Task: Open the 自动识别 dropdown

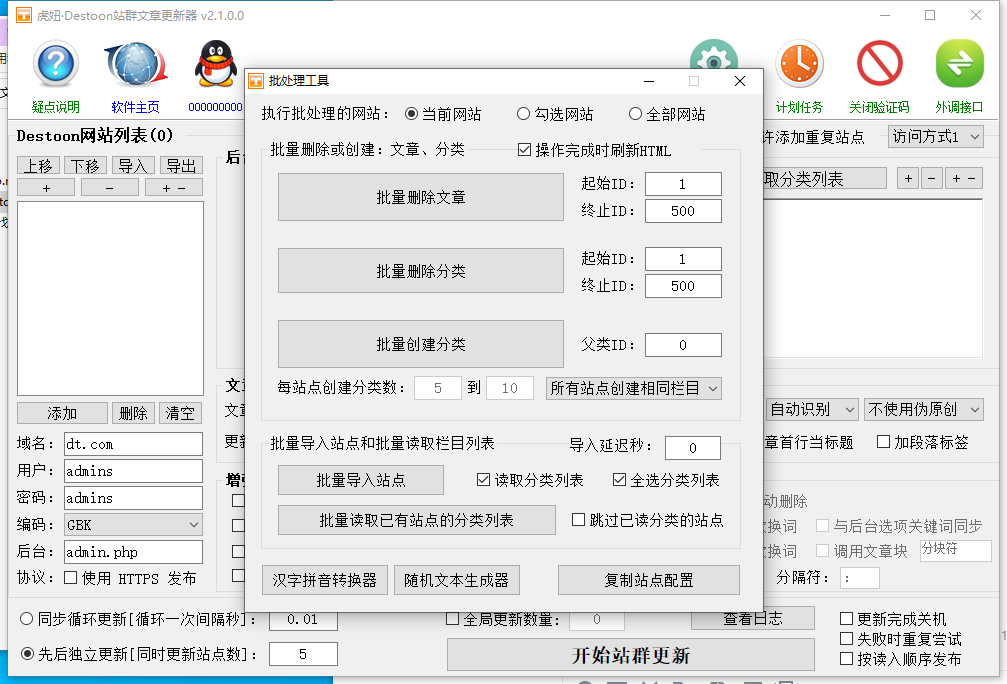Action: (812, 409)
